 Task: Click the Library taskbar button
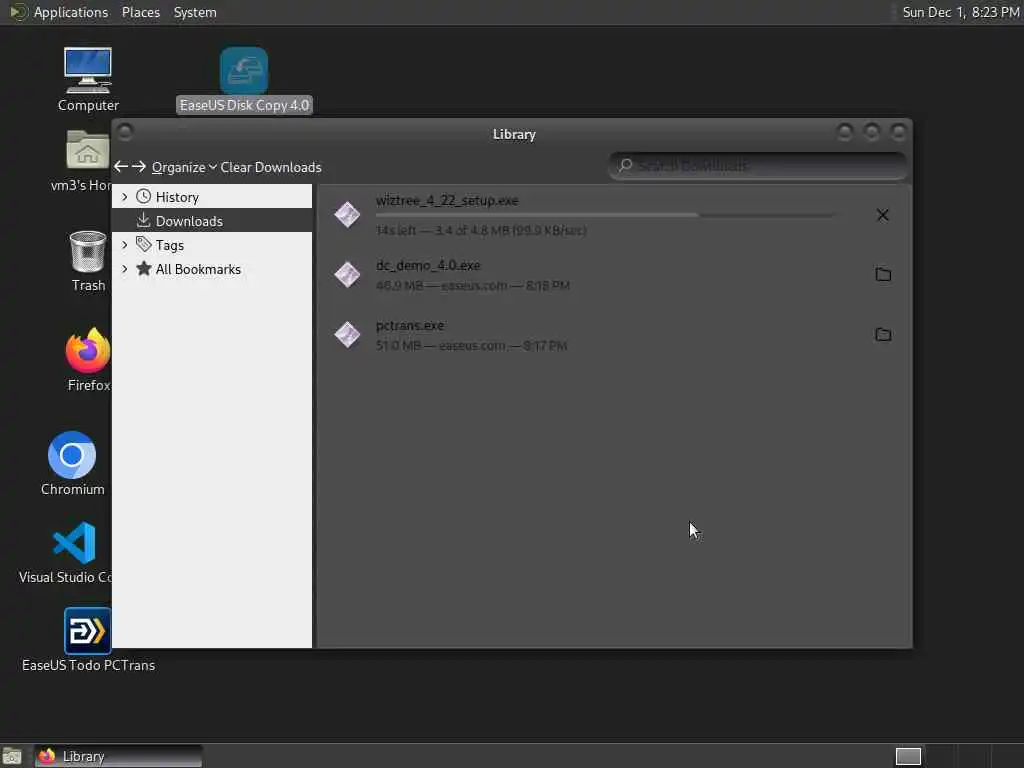[x=118, y=756]
